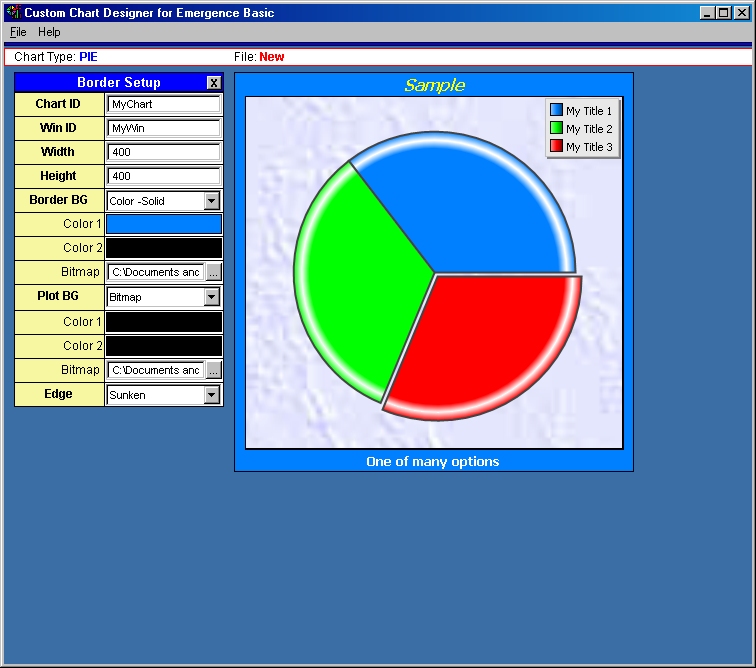Close the Border Setup panel
Screen dimensions: 756x668
[213, 83]
